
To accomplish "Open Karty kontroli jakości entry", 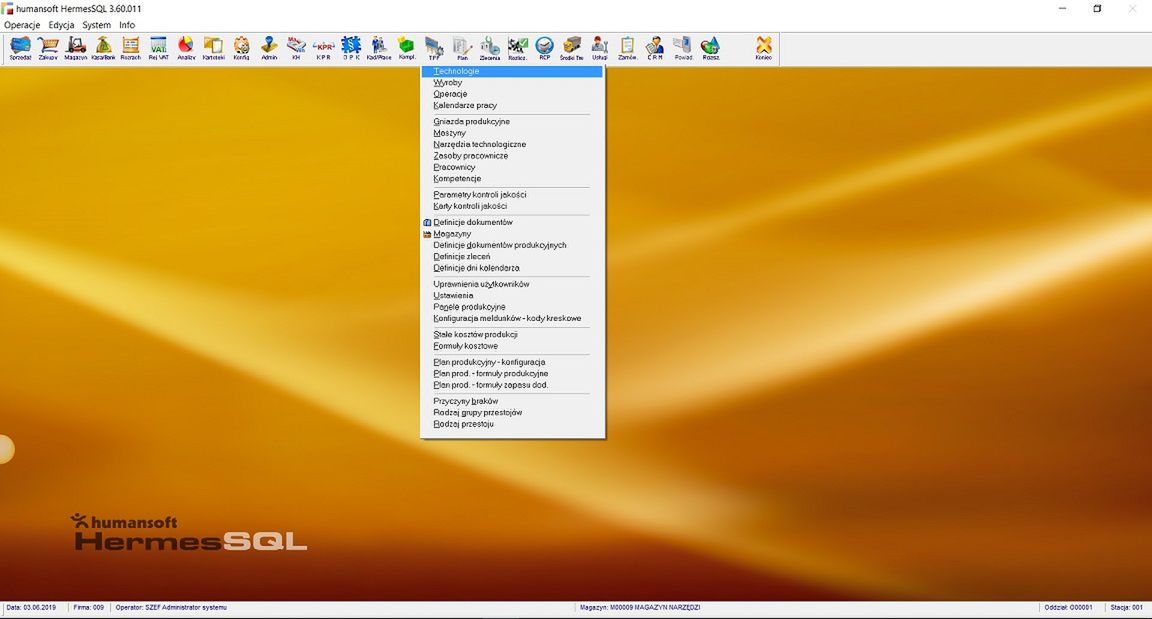I will pyautogui.click(x=512, y=206).
